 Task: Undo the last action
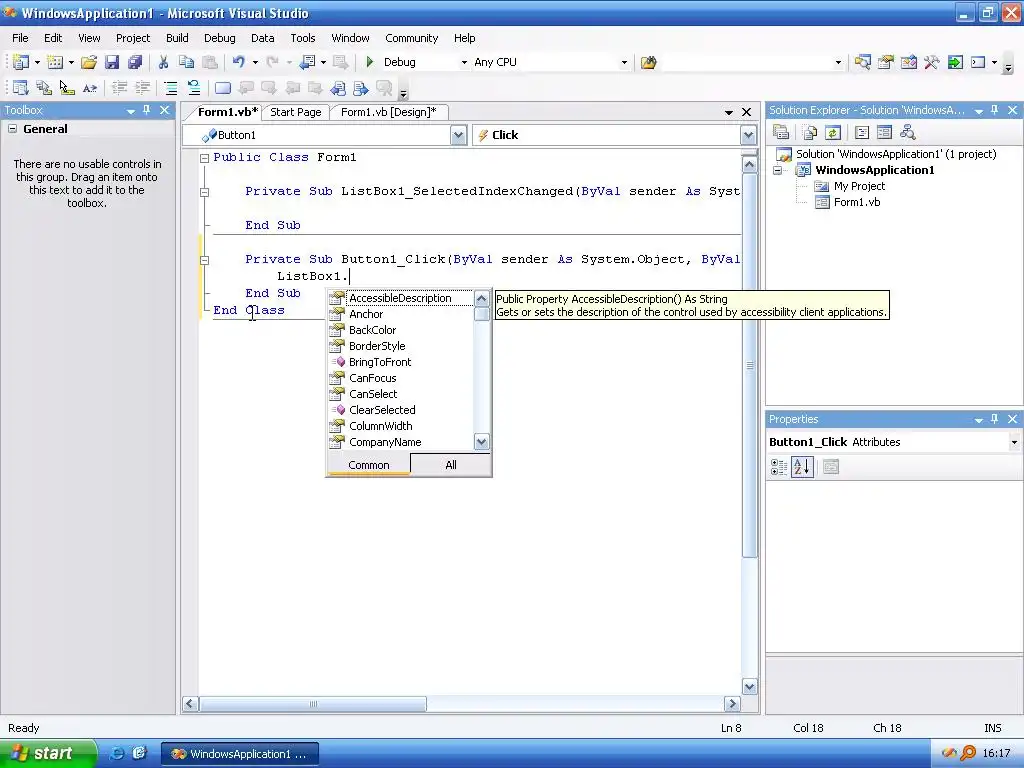pos(238,62)
